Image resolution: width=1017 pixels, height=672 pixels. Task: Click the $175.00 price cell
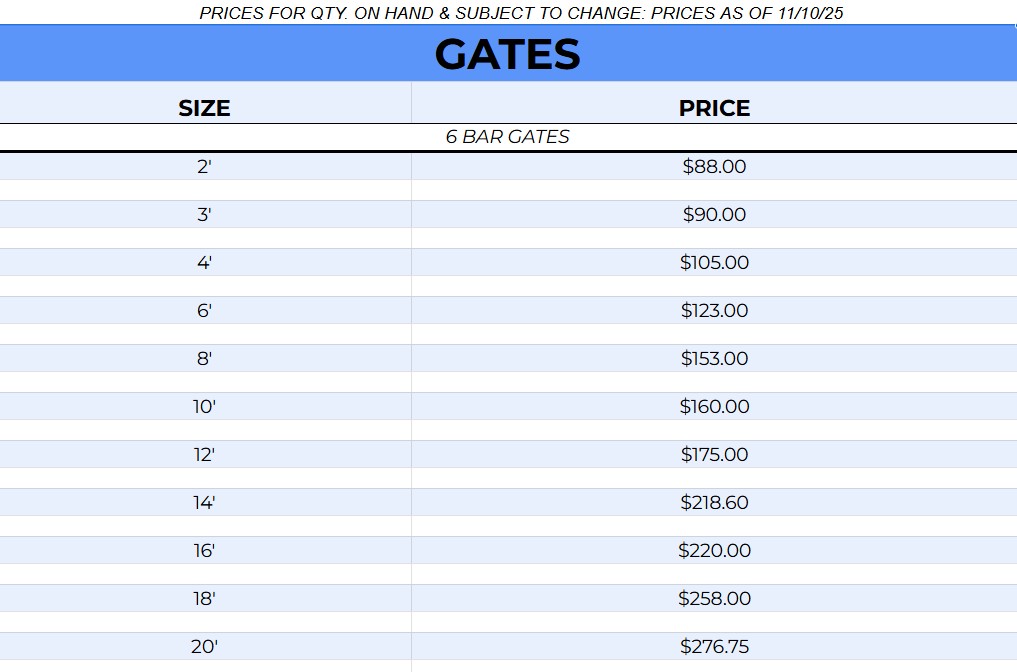714,455
